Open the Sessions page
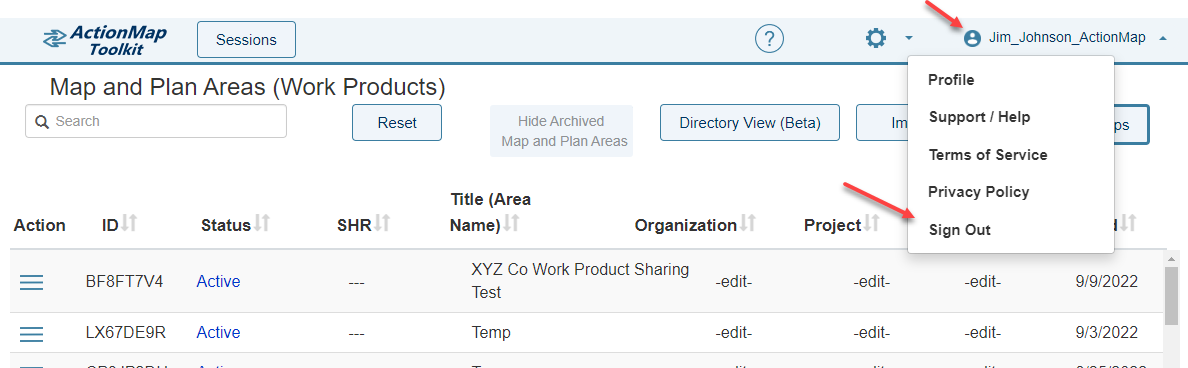Screen dimensions: 1188x368 [x=246, y=39]
